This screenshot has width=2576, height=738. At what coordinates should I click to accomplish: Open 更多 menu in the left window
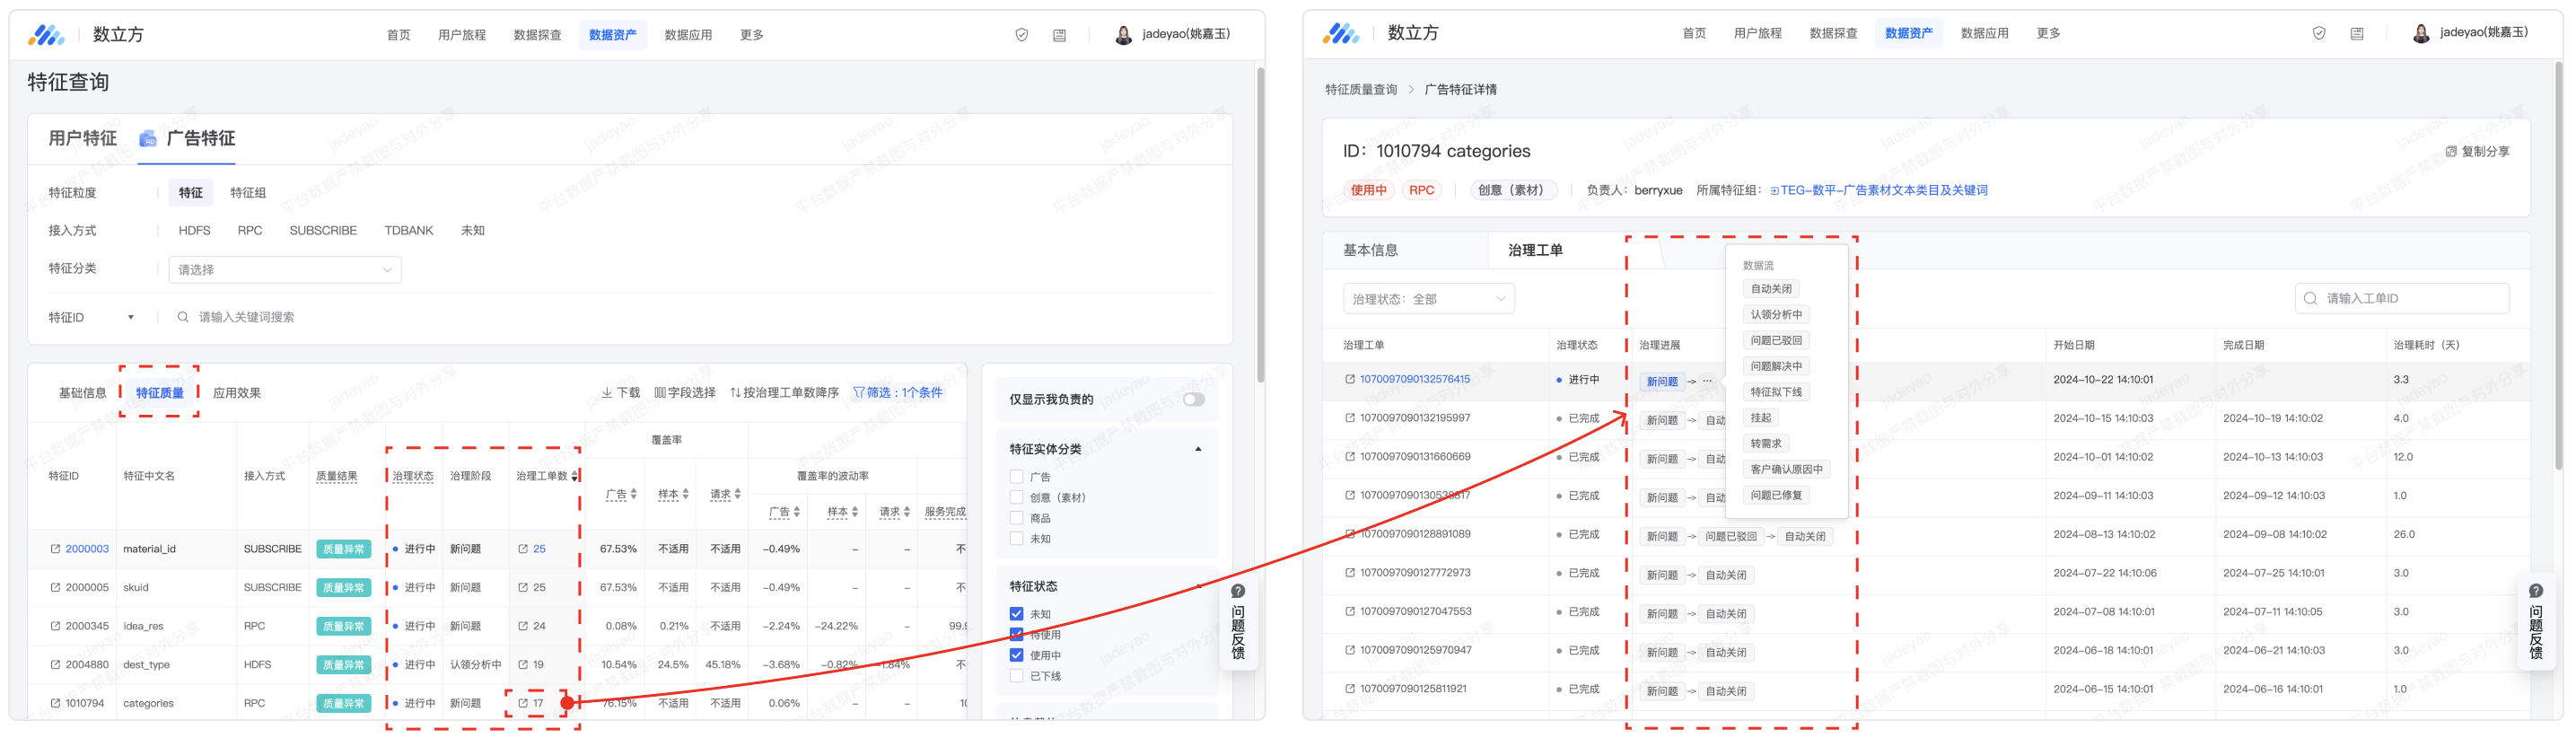coord(752,35)
